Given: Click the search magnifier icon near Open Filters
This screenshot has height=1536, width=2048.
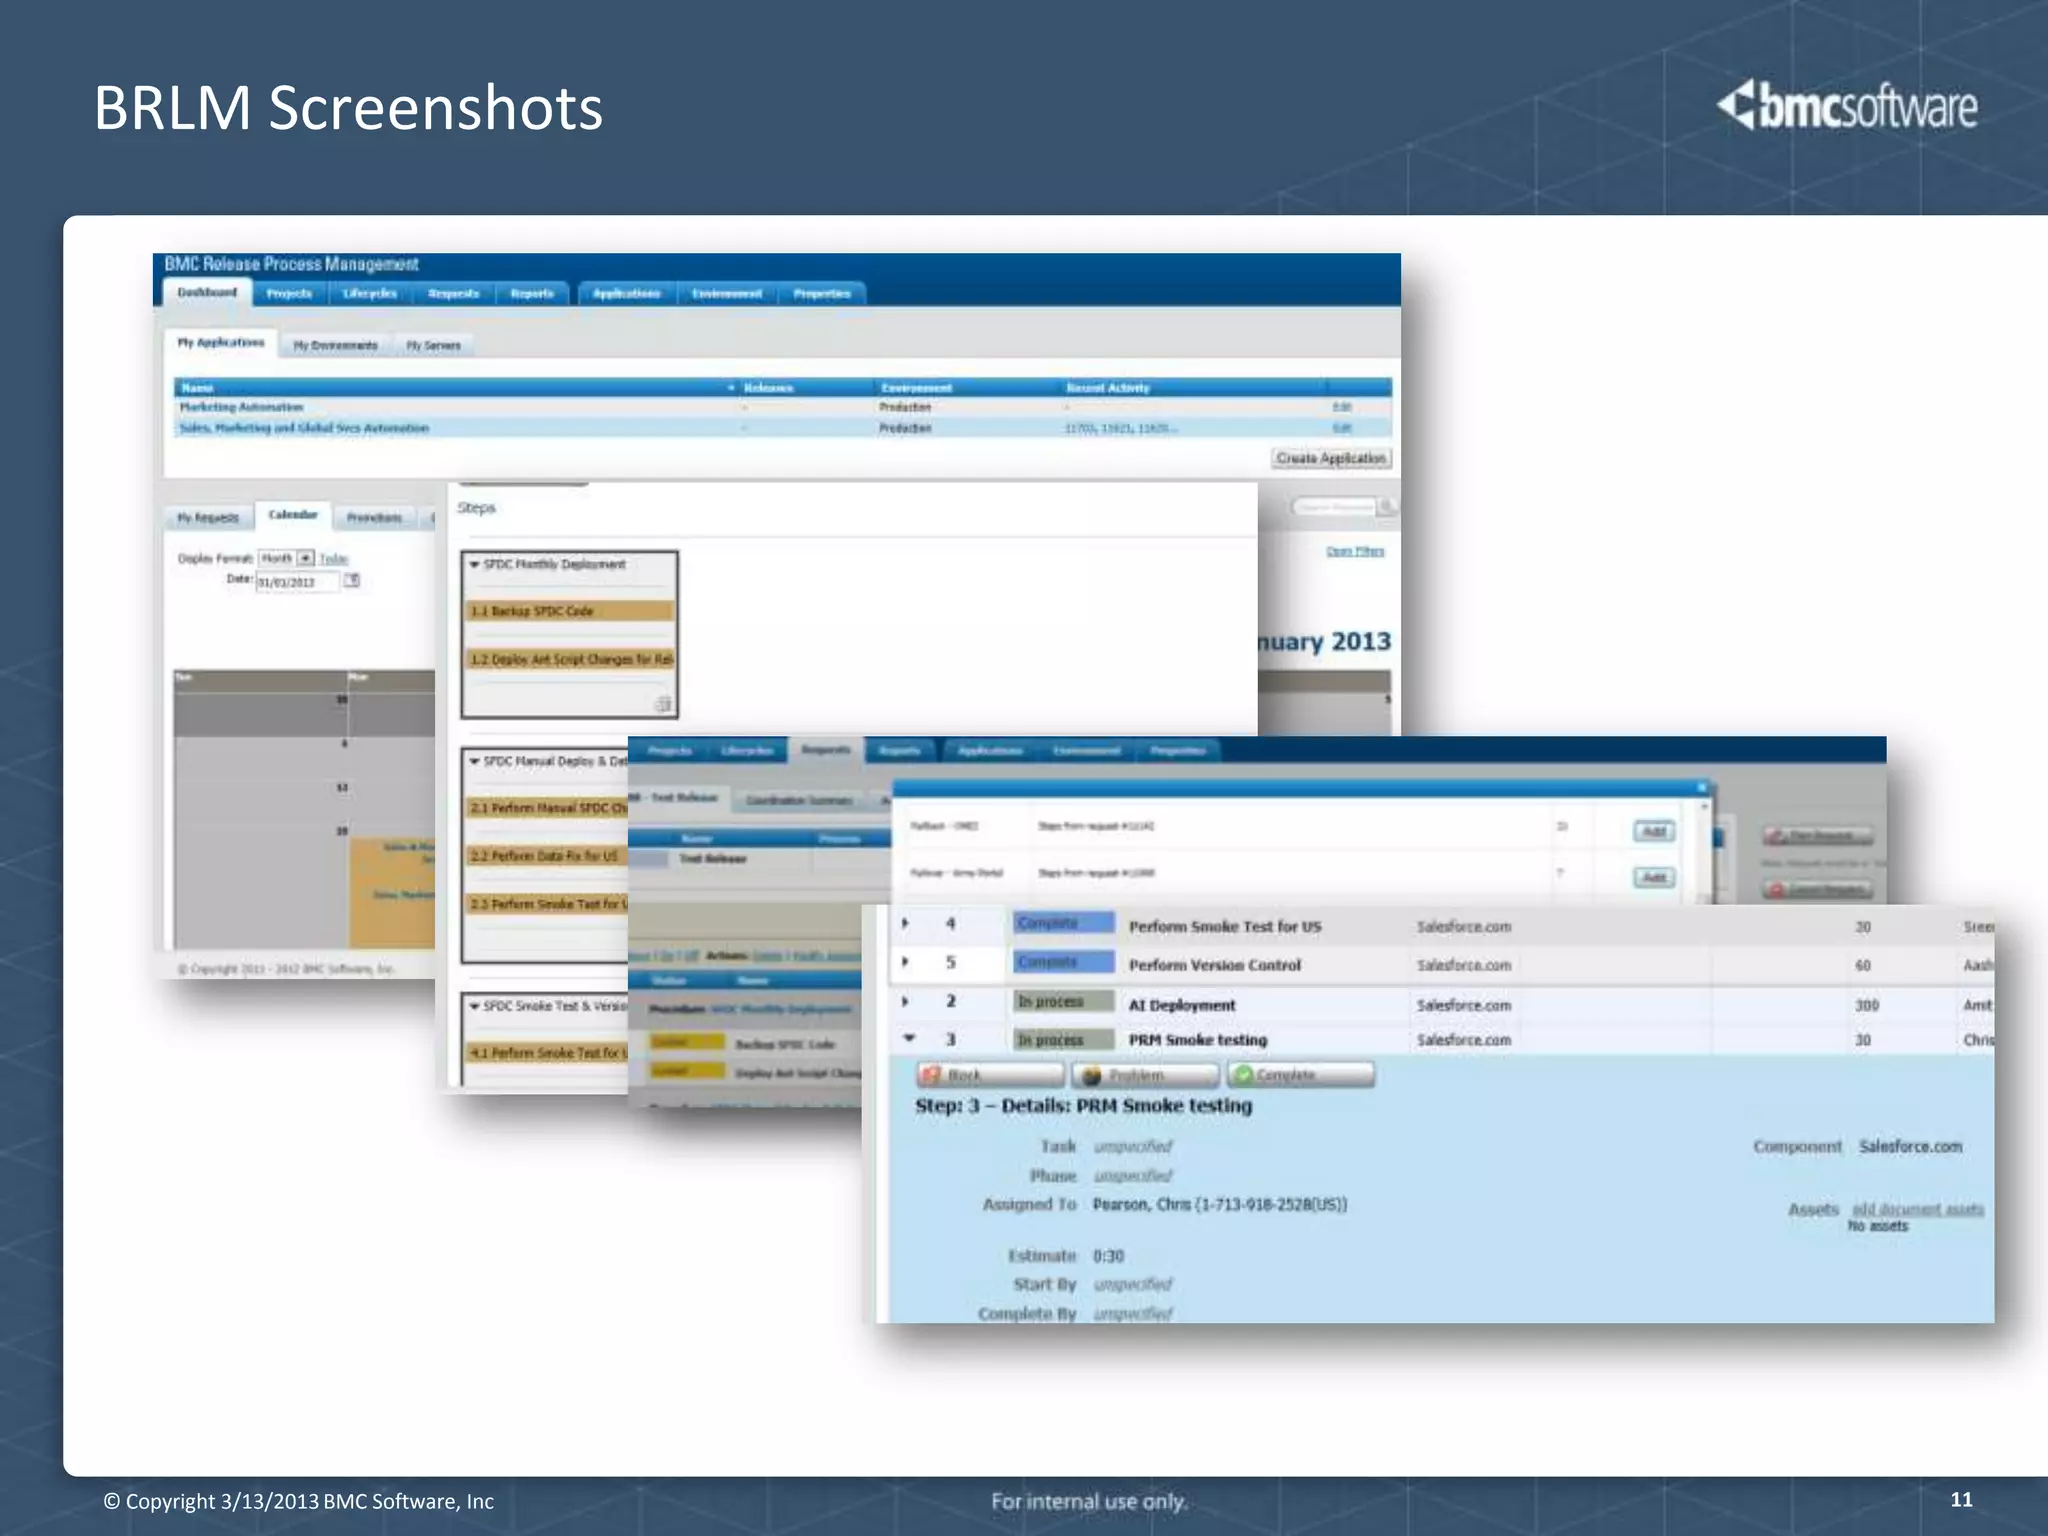Looking at the screenshot, I should pos(1387,507).
